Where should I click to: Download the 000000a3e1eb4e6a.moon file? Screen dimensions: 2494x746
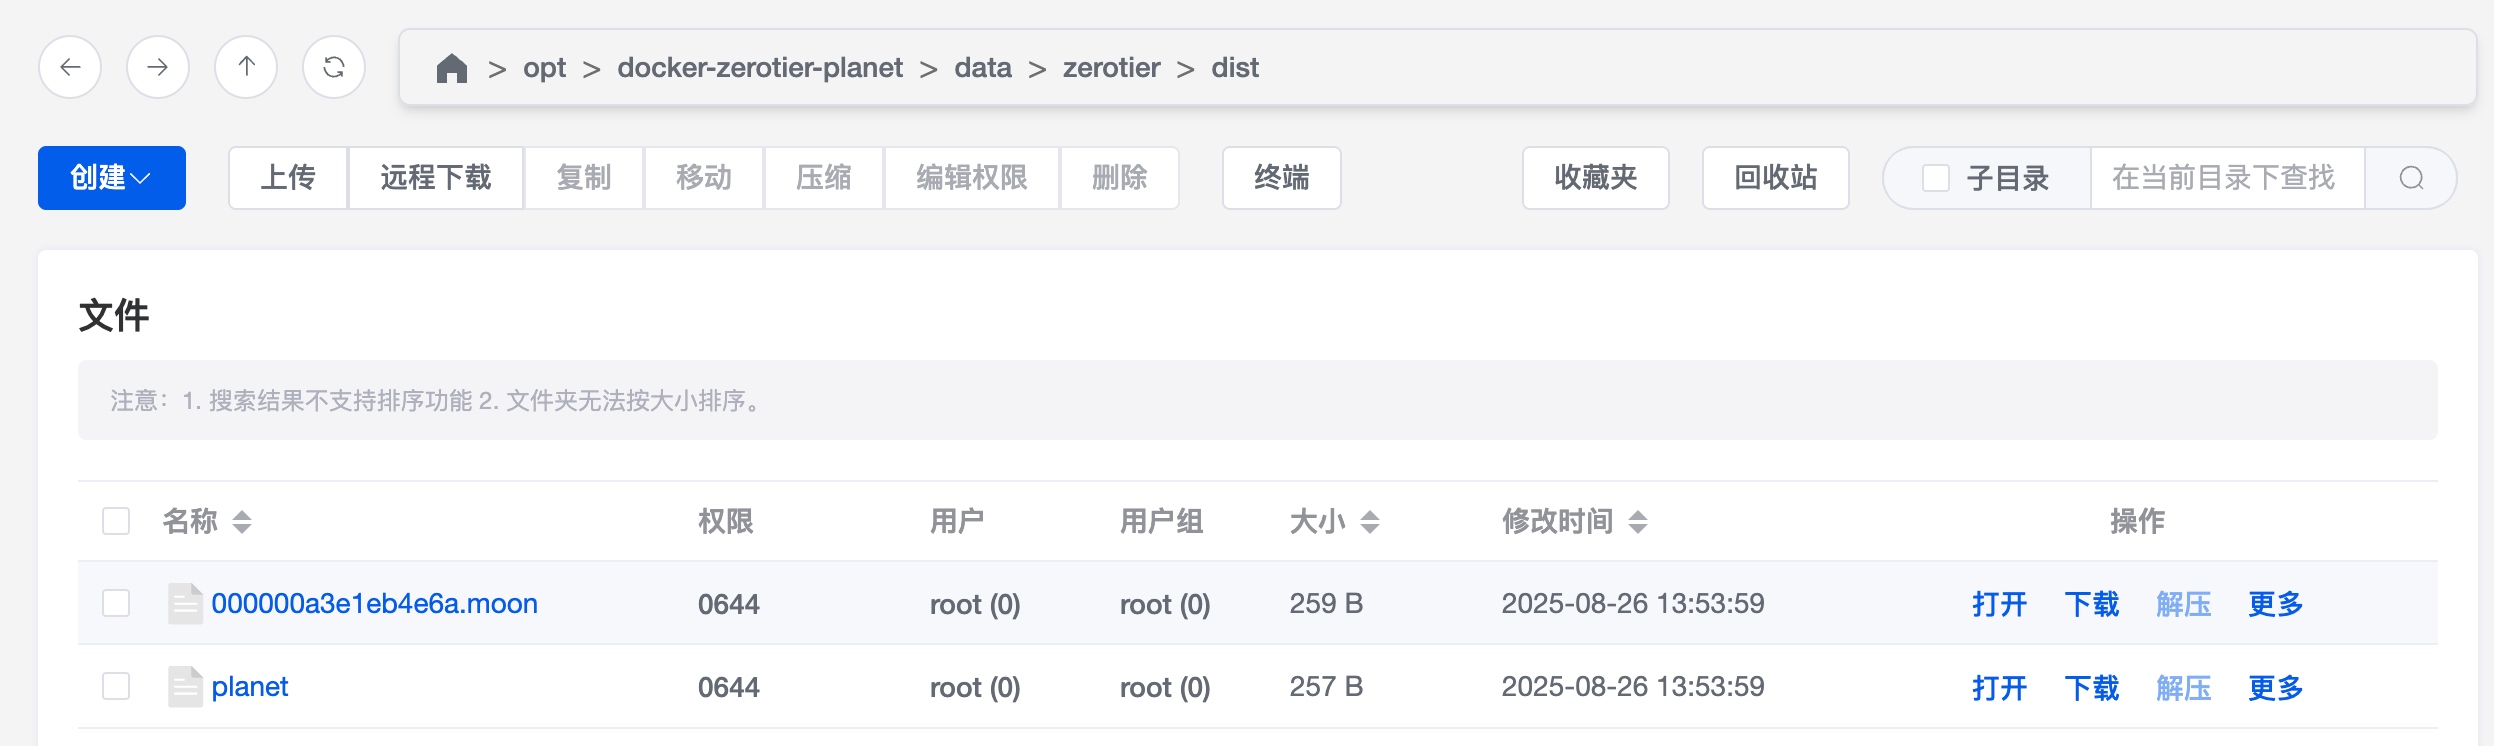click(2092, 603)
